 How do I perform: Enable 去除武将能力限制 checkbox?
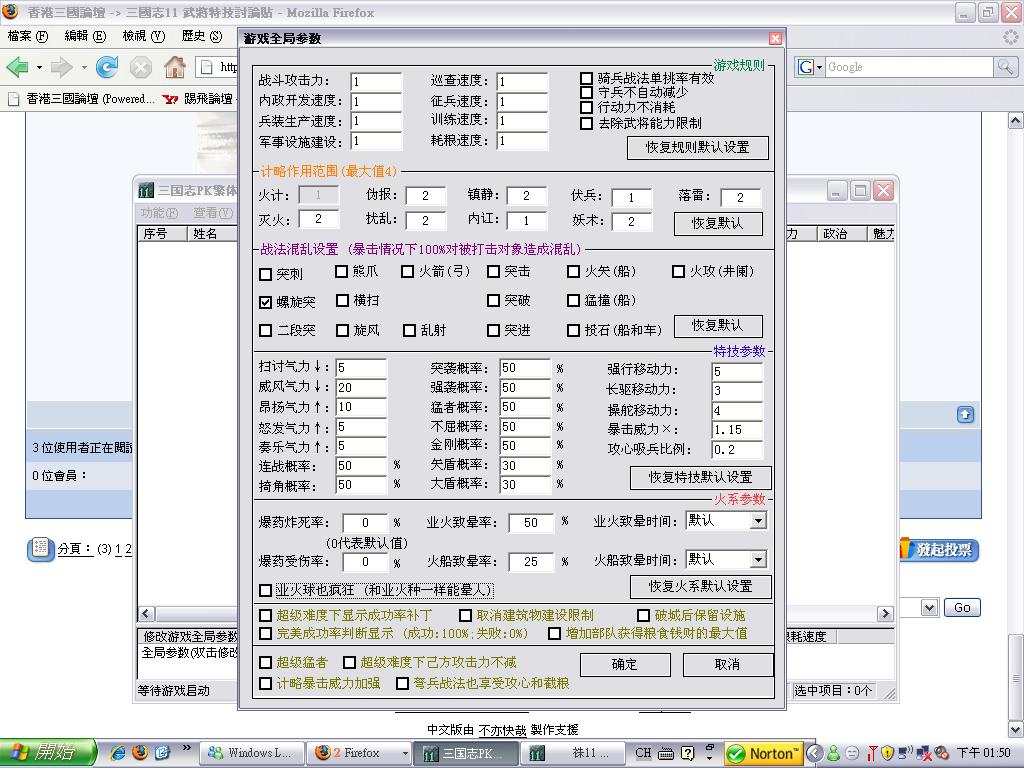(x=586, y=123)
